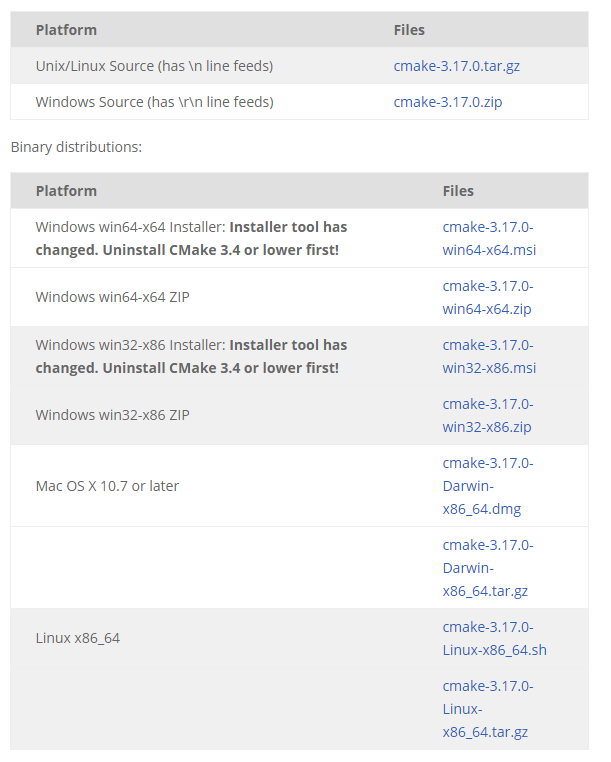Download cmake-3.17.0-Linux-x86_64.sh script
Screen dimensions: 611x762
(x=494, y=638)
